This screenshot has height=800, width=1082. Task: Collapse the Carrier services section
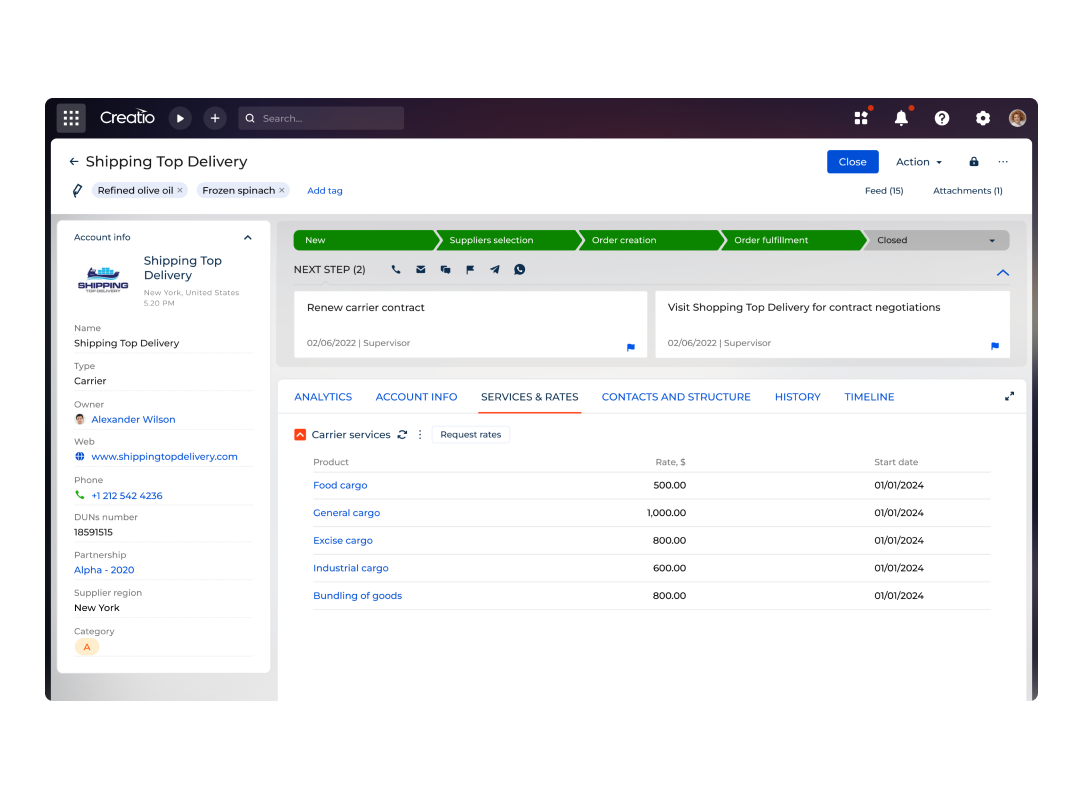pyautogui.click(x=300, y=435)
